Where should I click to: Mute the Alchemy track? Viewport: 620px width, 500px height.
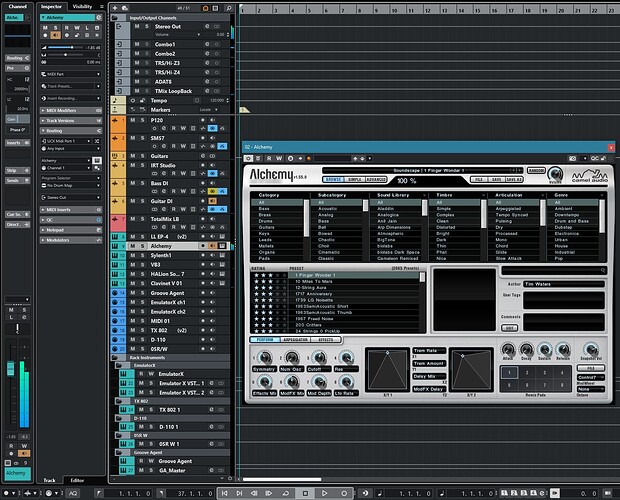point(132,246)
